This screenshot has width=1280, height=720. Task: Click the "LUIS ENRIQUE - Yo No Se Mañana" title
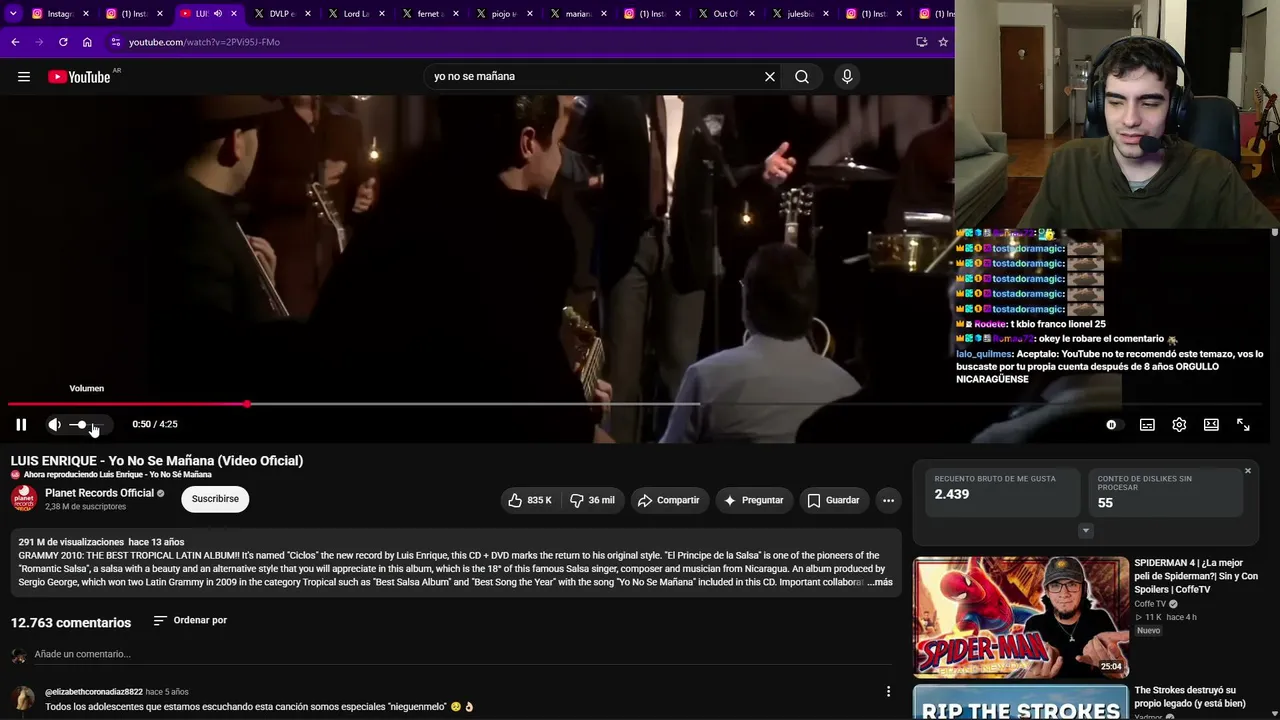click(x=157, y=461)
